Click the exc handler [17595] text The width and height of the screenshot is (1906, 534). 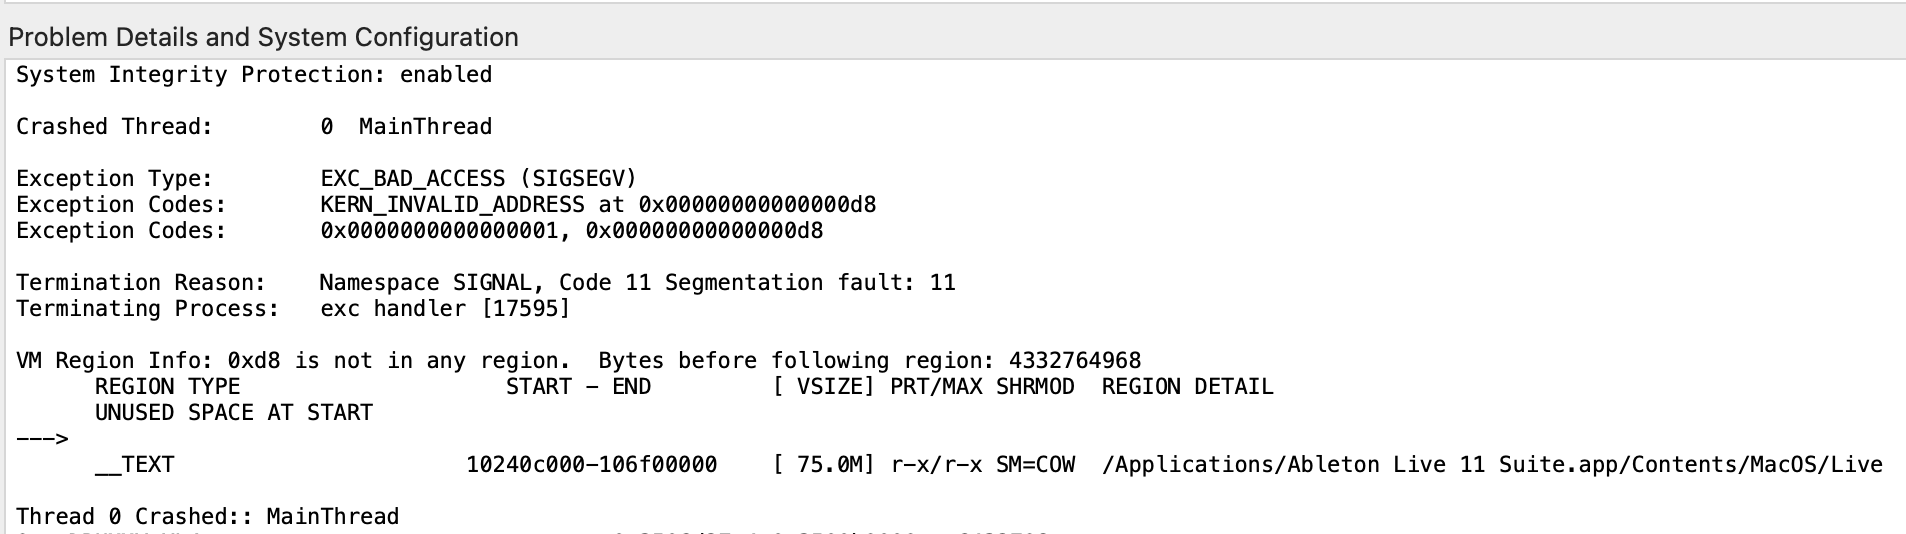point(445,309)
